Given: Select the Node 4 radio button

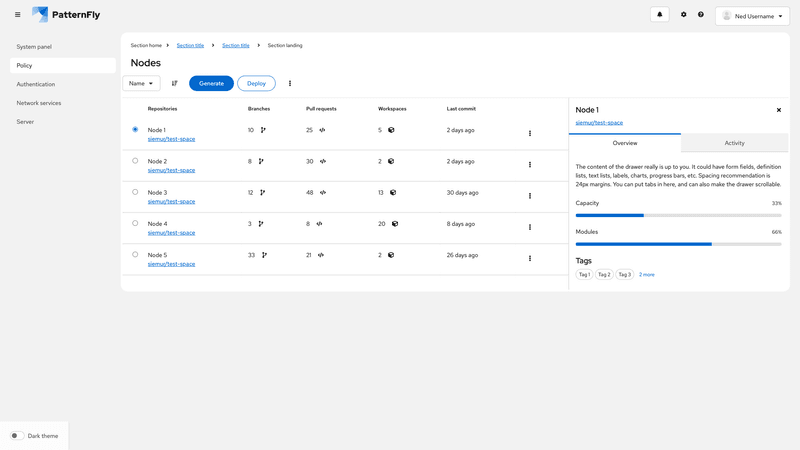Looking at the screenshot, I should pyautogui.click(x=135, y=223).
